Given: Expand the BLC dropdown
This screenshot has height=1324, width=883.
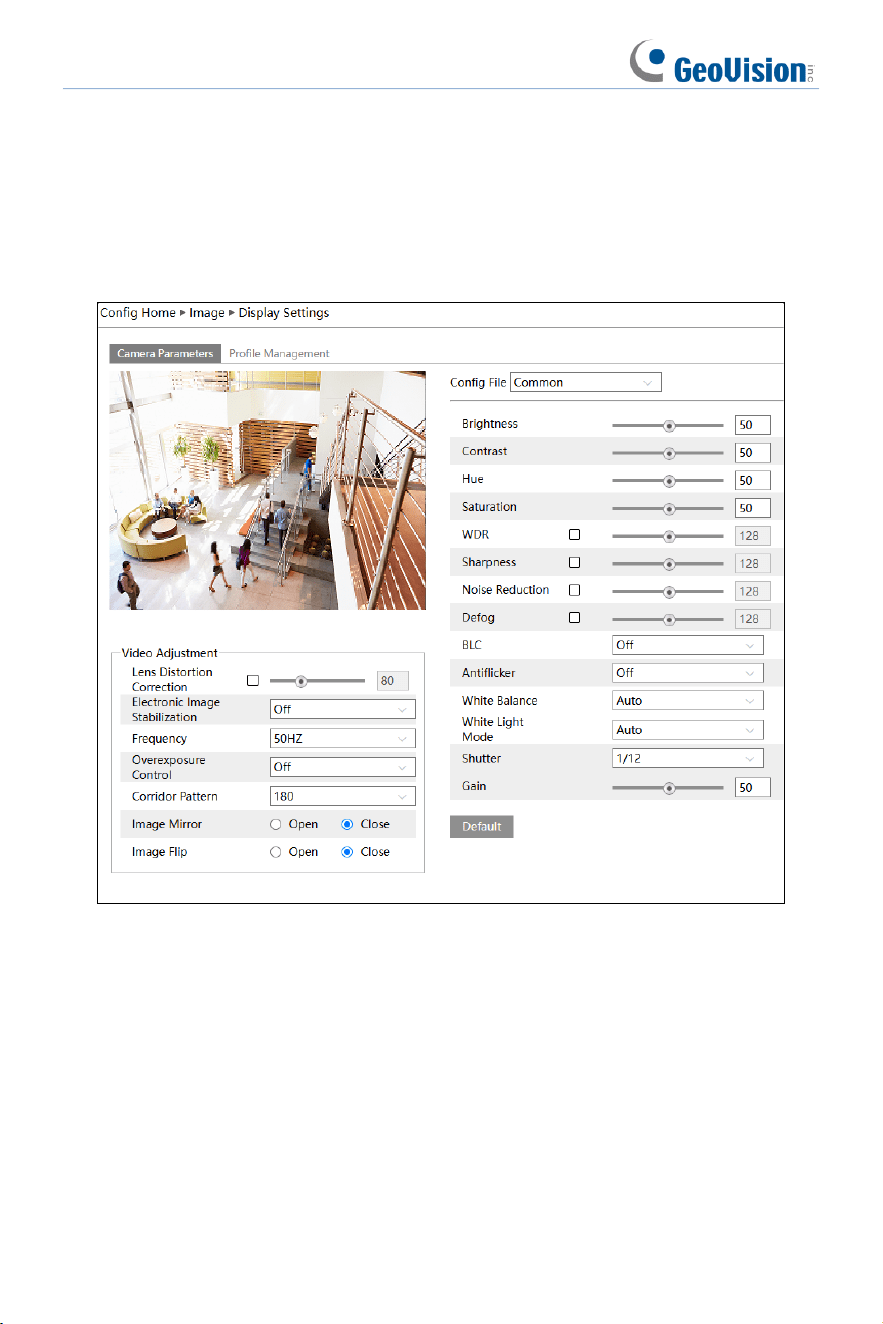Looking at the screenshot, I should click(688, 645).
